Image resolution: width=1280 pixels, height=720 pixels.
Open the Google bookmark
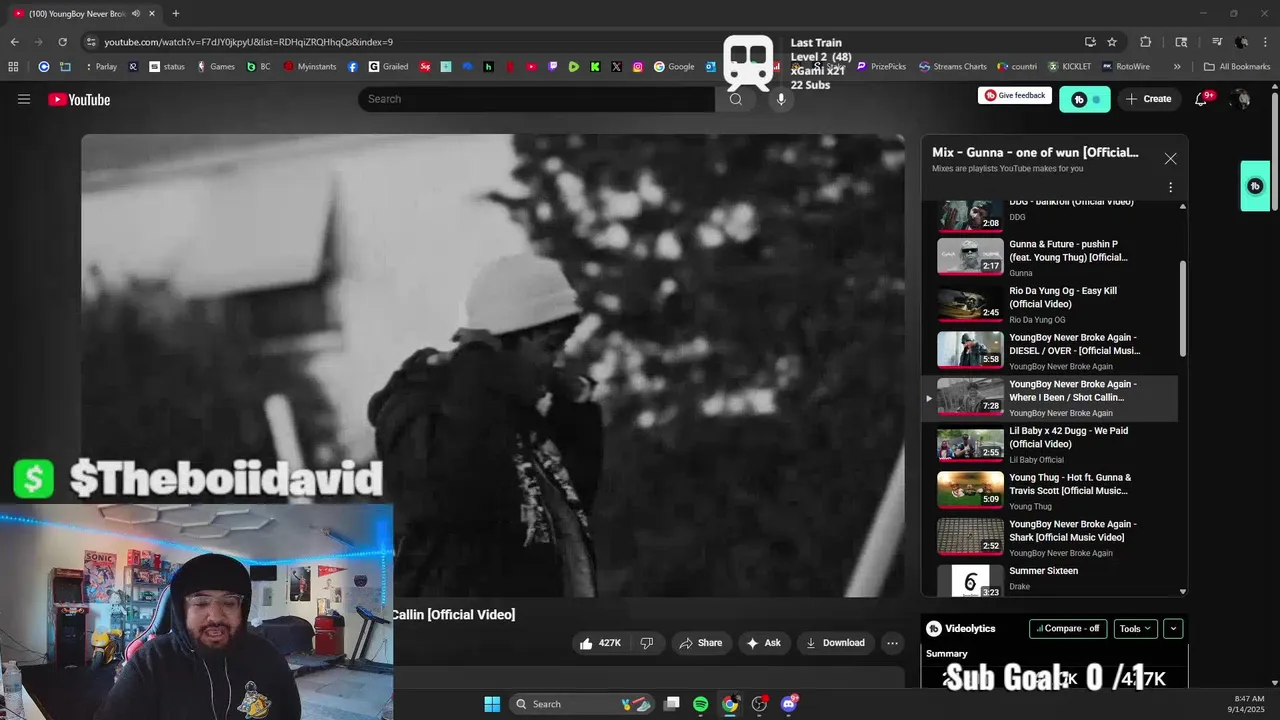pyautogui.click(x=675, y=67)
